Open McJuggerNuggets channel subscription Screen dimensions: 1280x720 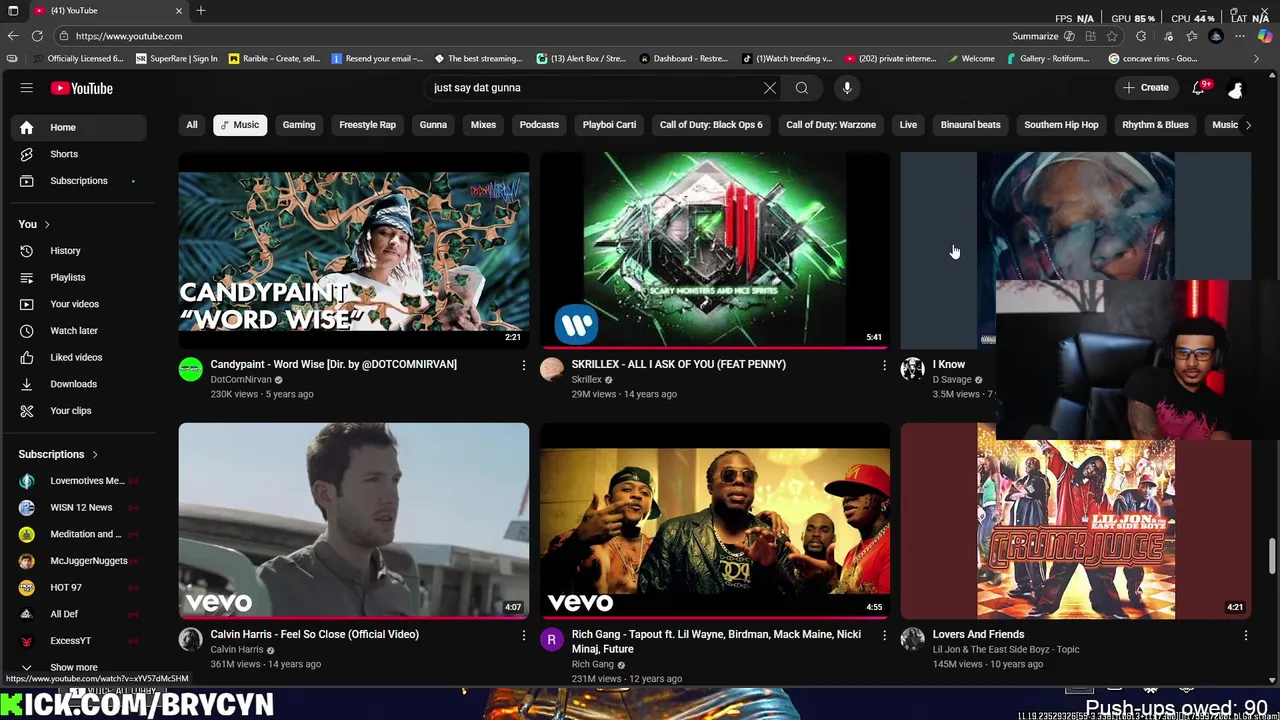click(79, 561)
